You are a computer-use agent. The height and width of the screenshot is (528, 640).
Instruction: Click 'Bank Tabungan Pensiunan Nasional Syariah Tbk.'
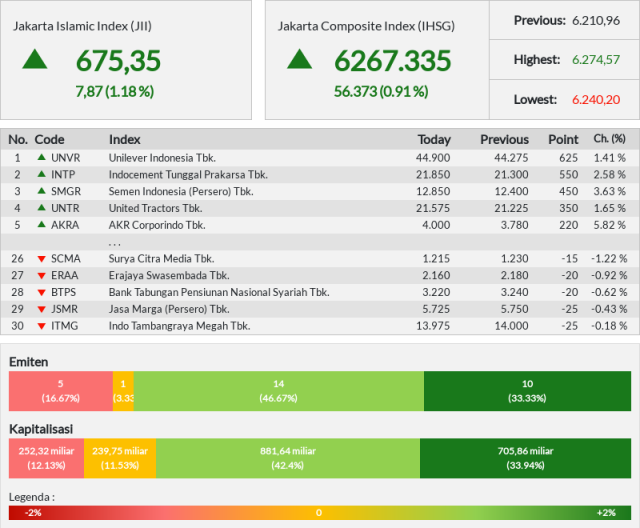coord(219,292)
